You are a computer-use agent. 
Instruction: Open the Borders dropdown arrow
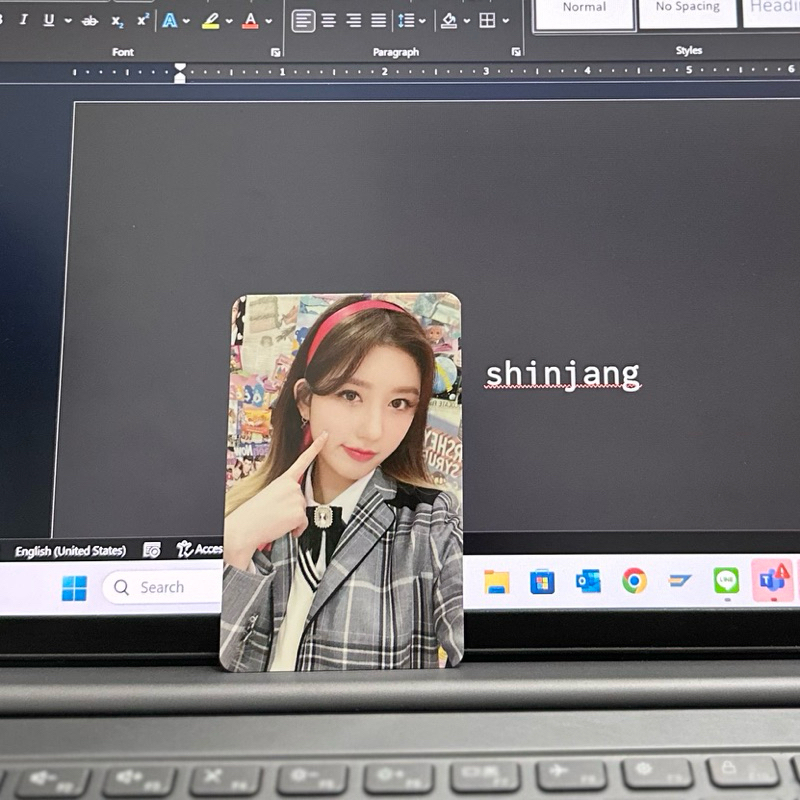(x=506, y=21)
